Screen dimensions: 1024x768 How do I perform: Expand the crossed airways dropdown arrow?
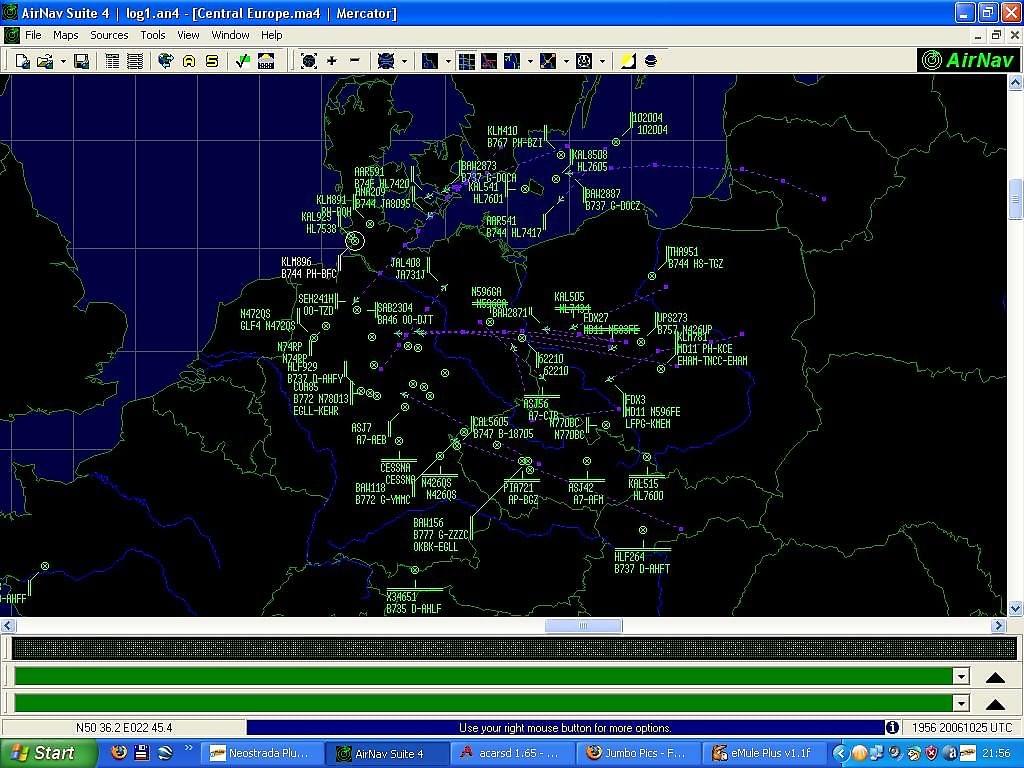tap(566, 62)
